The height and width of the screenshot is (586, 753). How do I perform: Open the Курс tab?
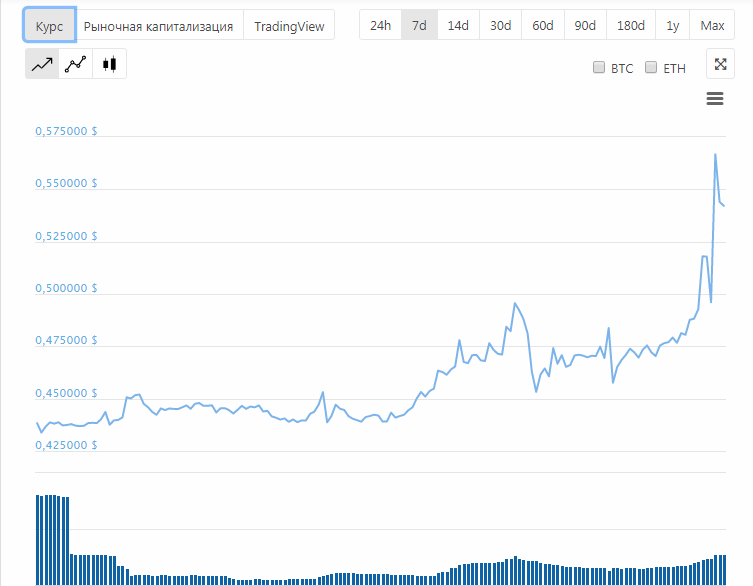click(49, 25)
